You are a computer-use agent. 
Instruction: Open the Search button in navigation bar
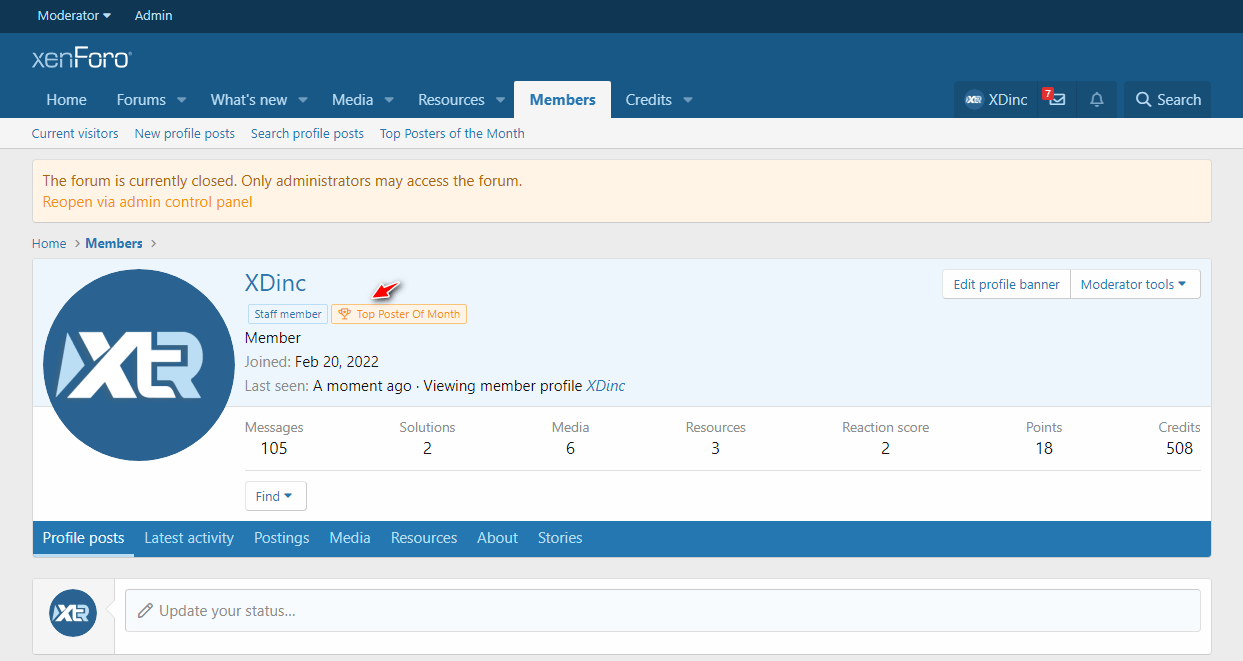click(1167, 100)
